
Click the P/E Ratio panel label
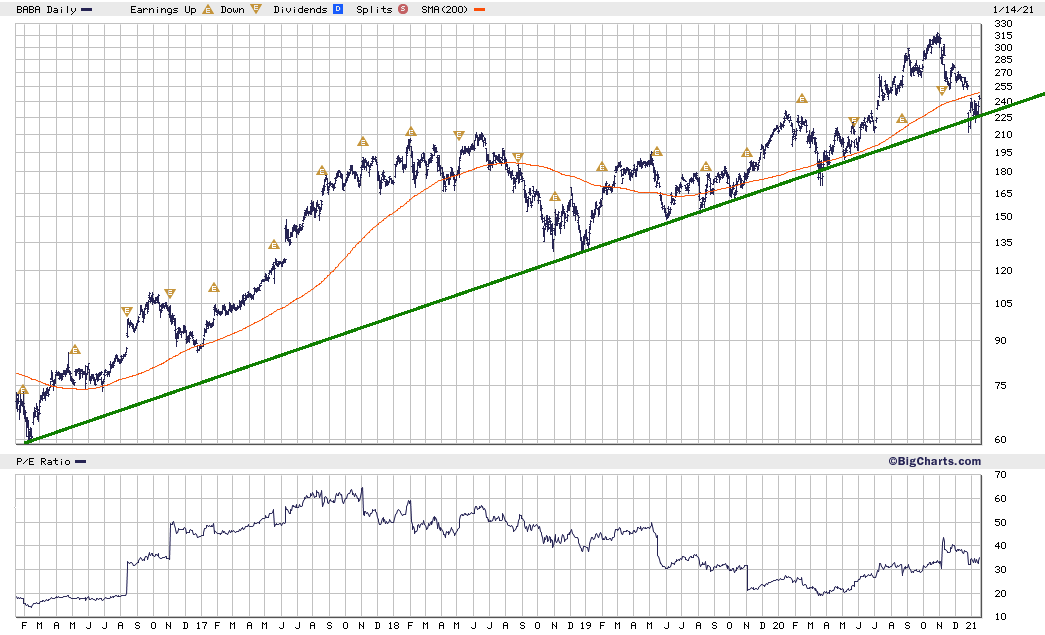(x=43, y=462)
